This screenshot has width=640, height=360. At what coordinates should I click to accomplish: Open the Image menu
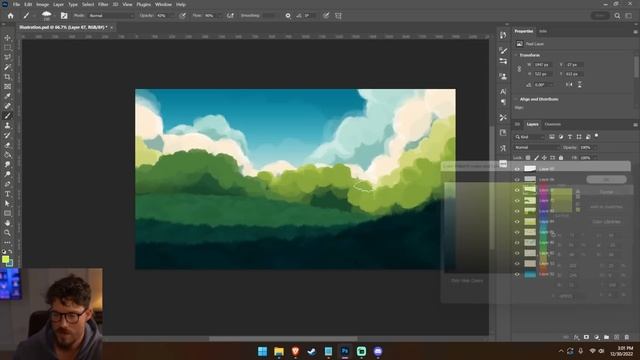(42, 4)
